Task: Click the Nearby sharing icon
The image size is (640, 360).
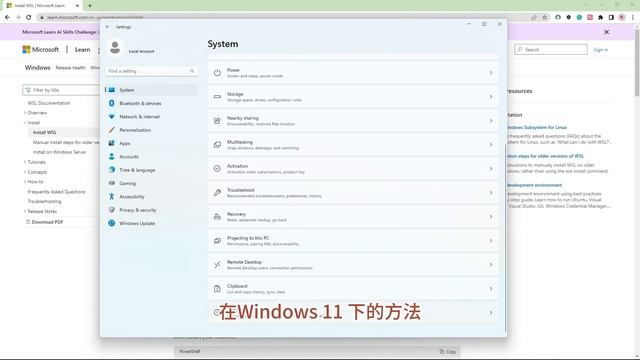Action: (x=217, y=121)
